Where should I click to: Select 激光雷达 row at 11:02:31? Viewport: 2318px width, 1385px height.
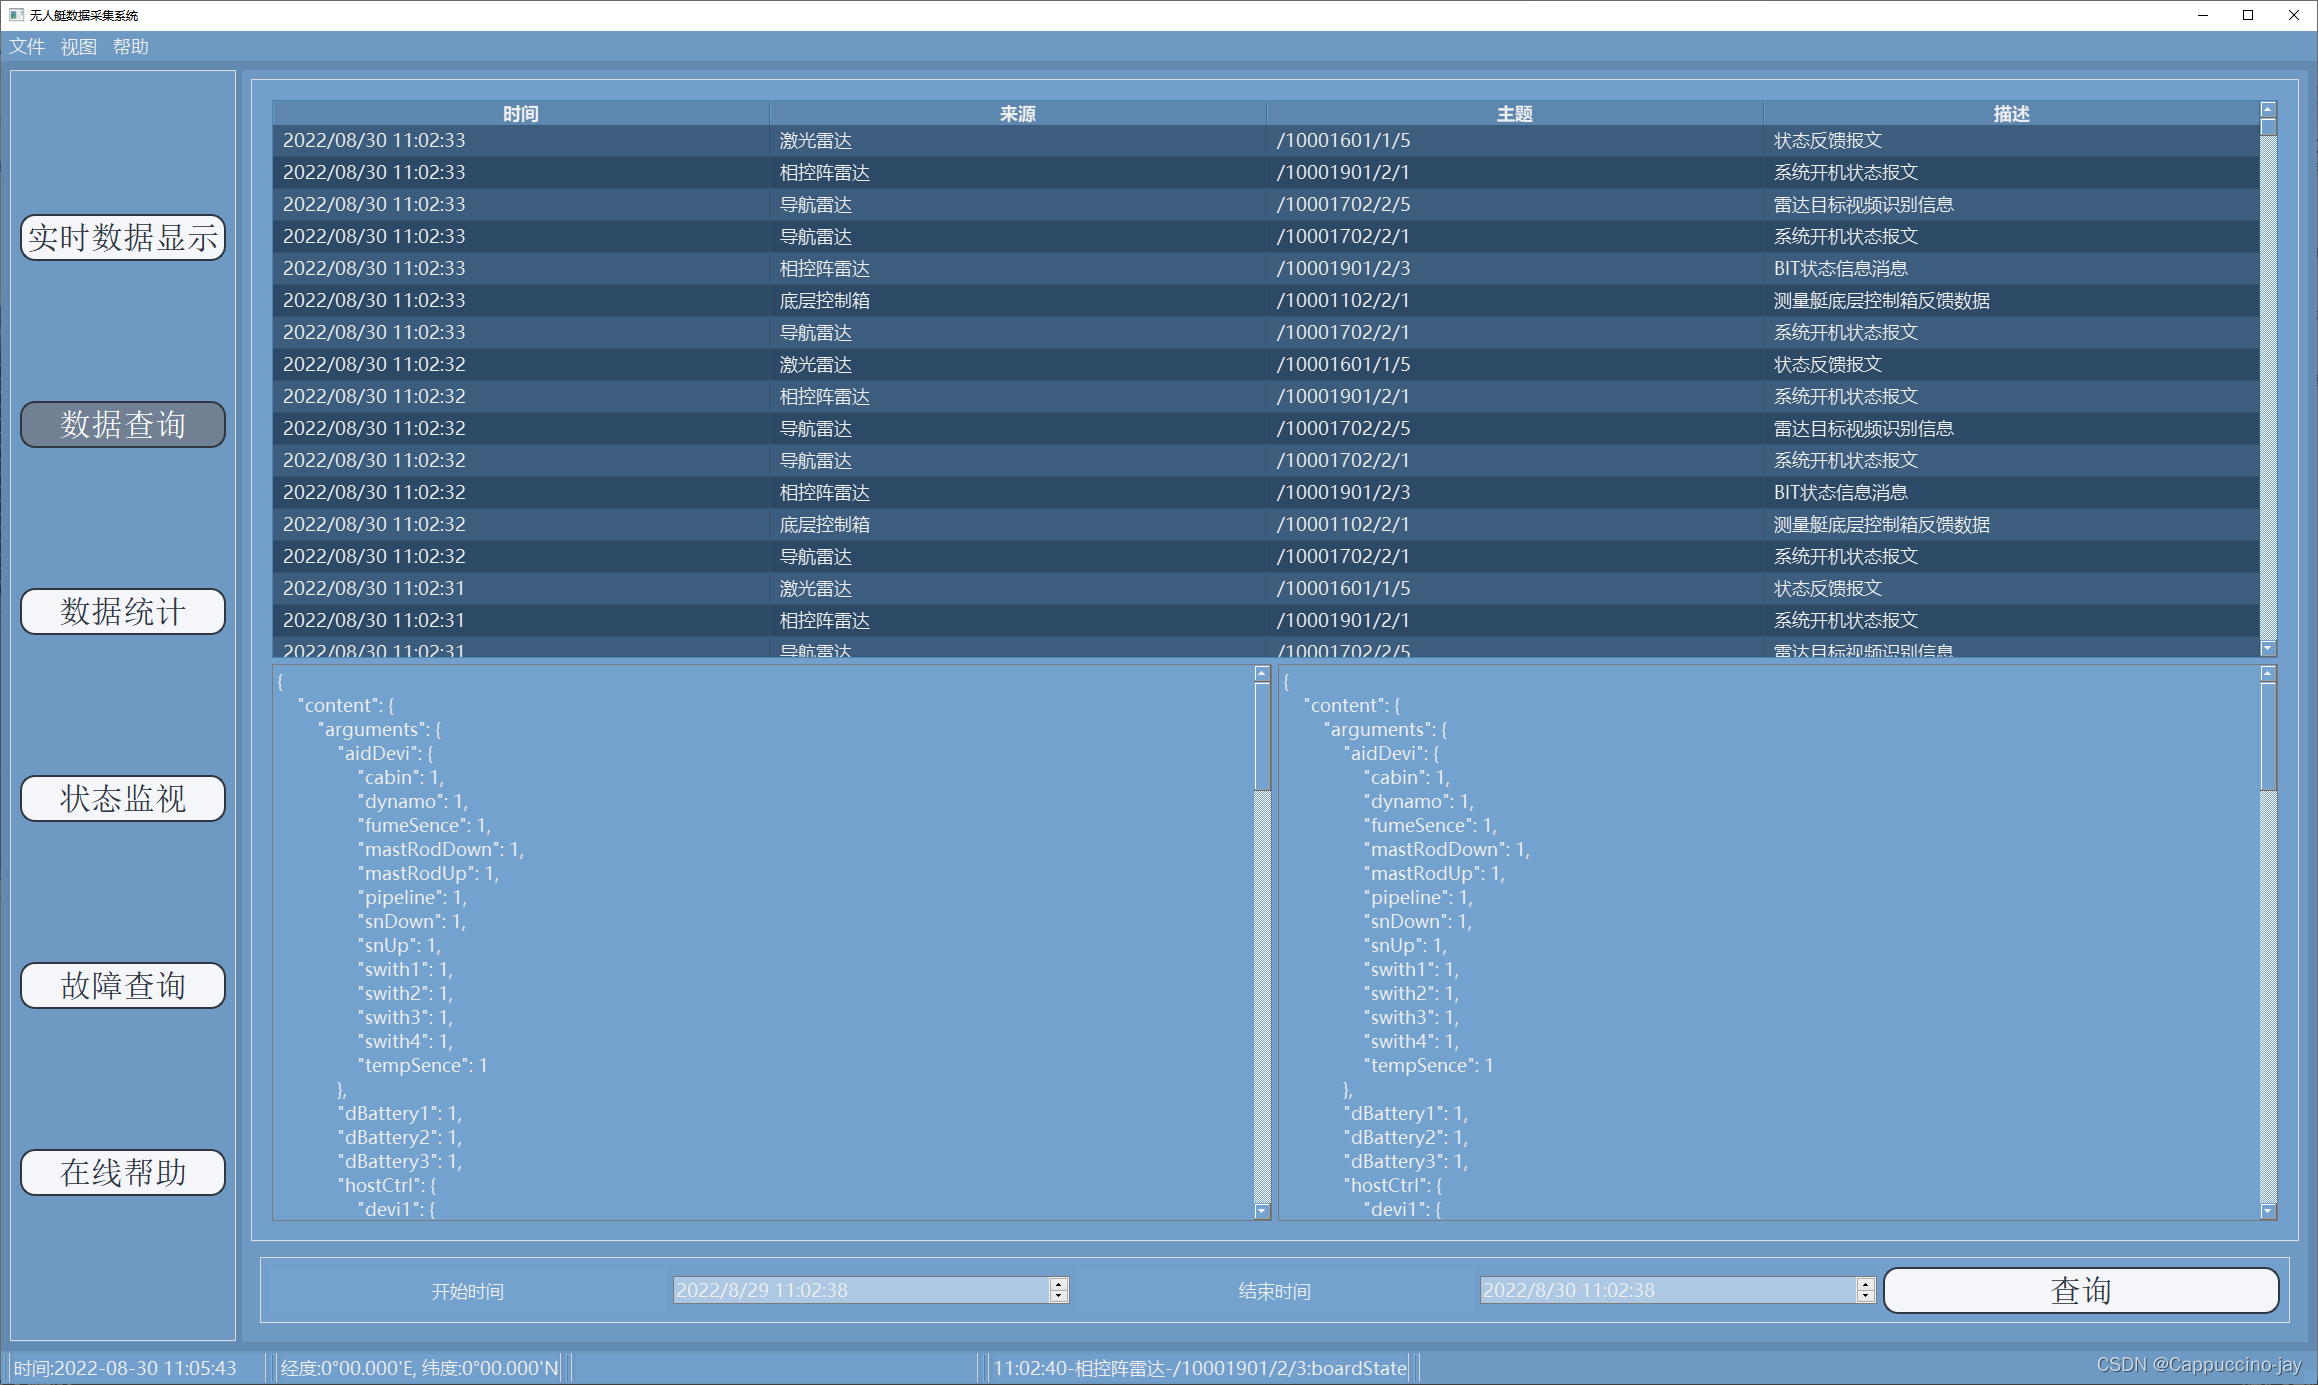pyautogui.click(x=1266, y=589)
